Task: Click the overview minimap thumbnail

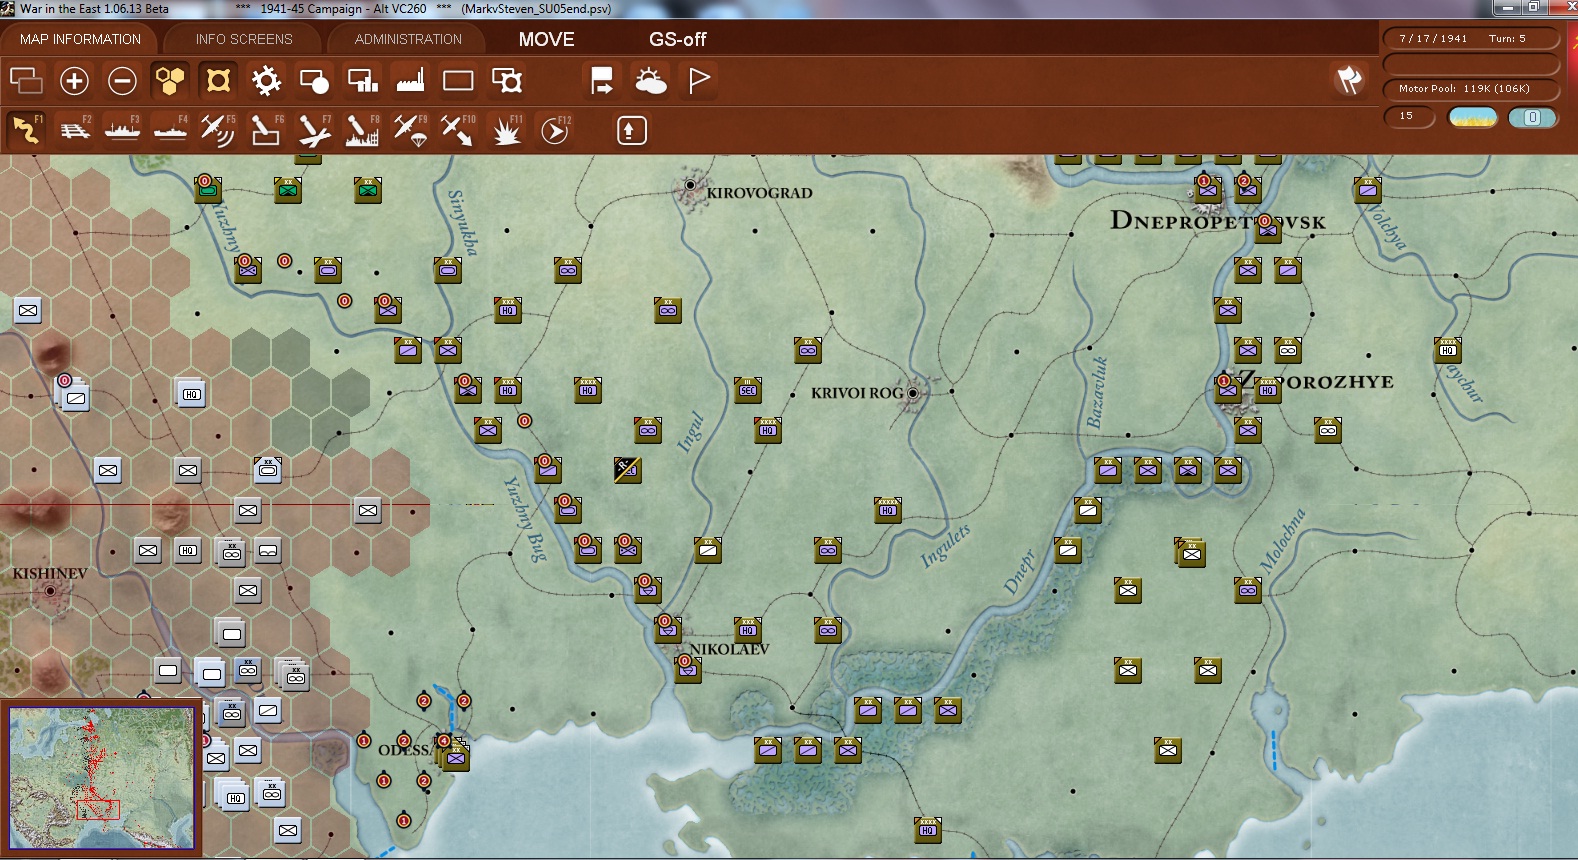Action: [x=101, y=778]
